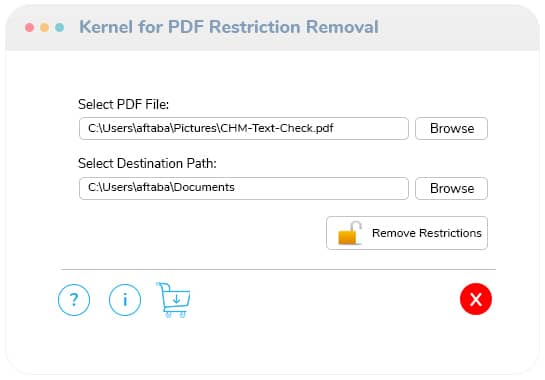Open help via the question mark icon
Screen dimensions: 545x380
coord(74,300)
